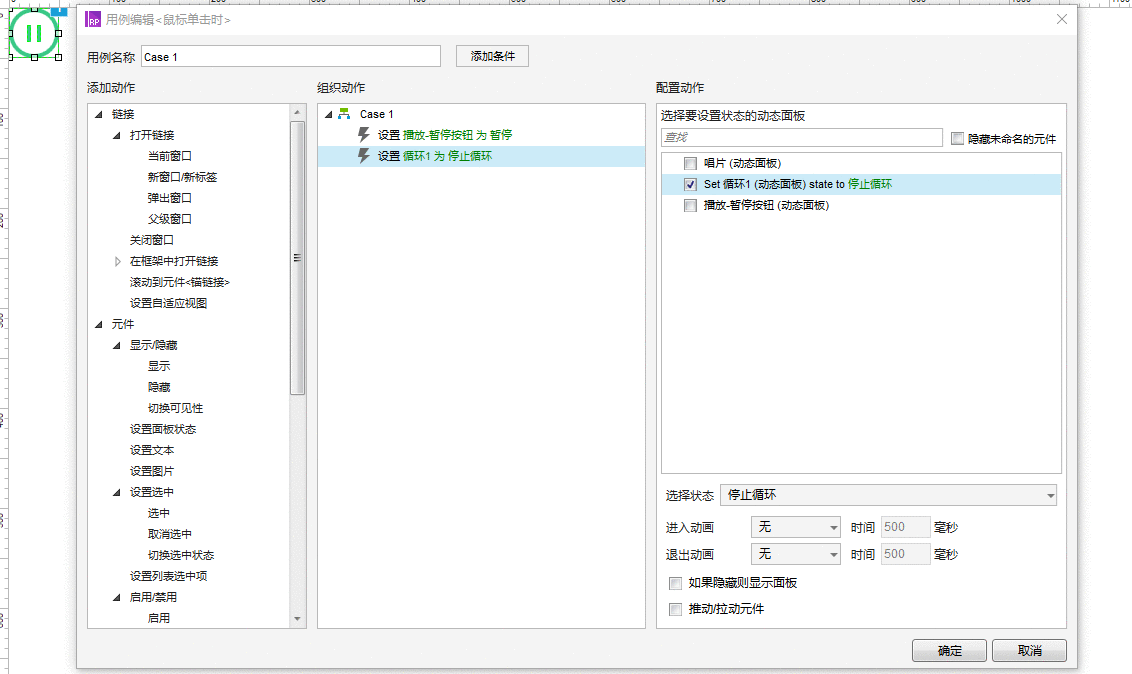Click the 用例名称 text field
This screenshot has height=674, width=1132.
point(291,57)
